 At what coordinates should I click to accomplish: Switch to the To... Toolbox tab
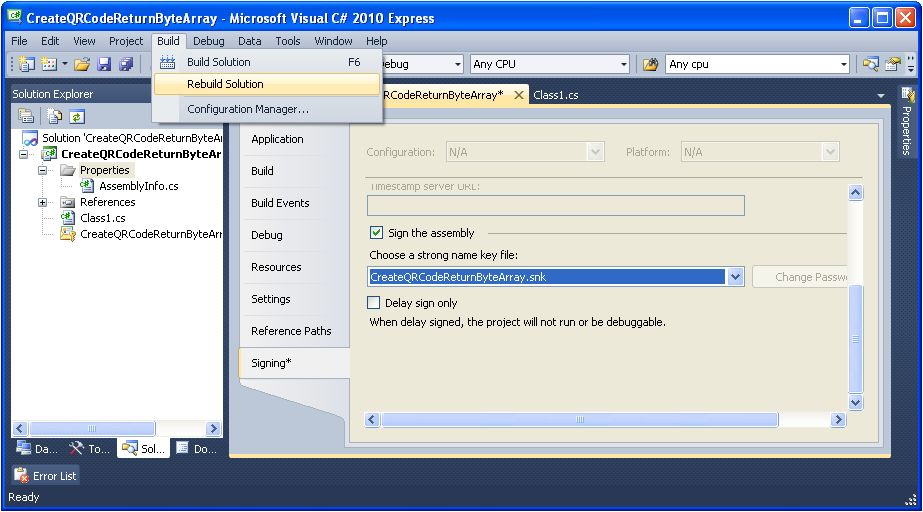coord(89,448)
